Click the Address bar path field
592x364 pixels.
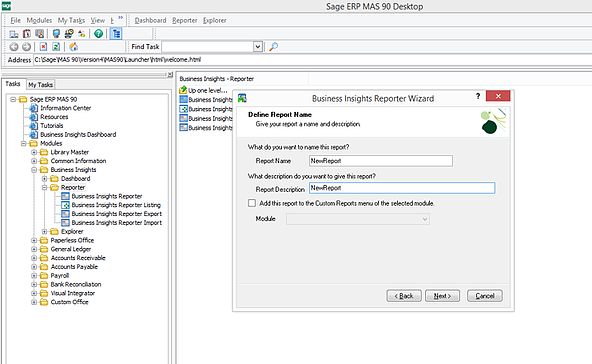[313, 60]
